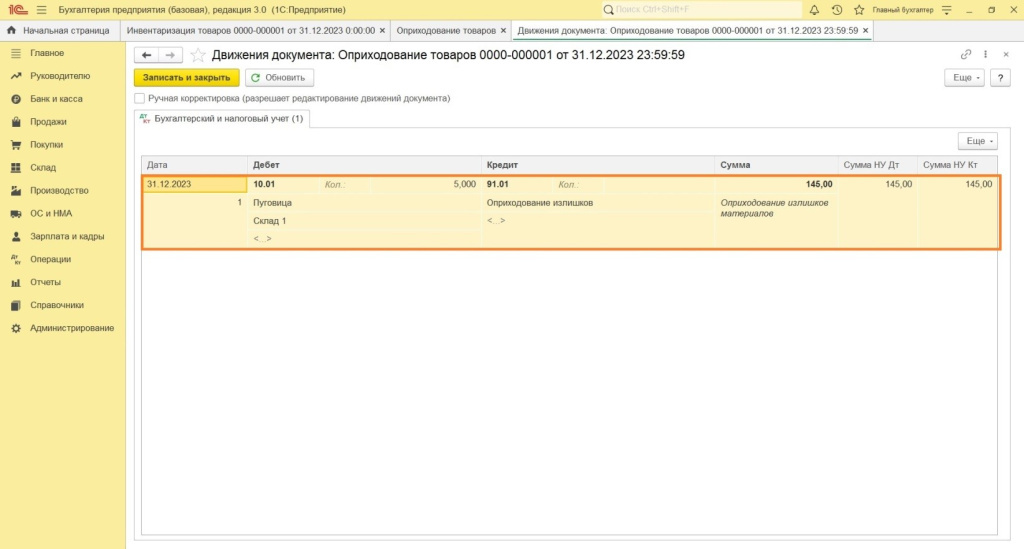Click Обновить button
1024x549 pixels.
(x=280, y=78)
